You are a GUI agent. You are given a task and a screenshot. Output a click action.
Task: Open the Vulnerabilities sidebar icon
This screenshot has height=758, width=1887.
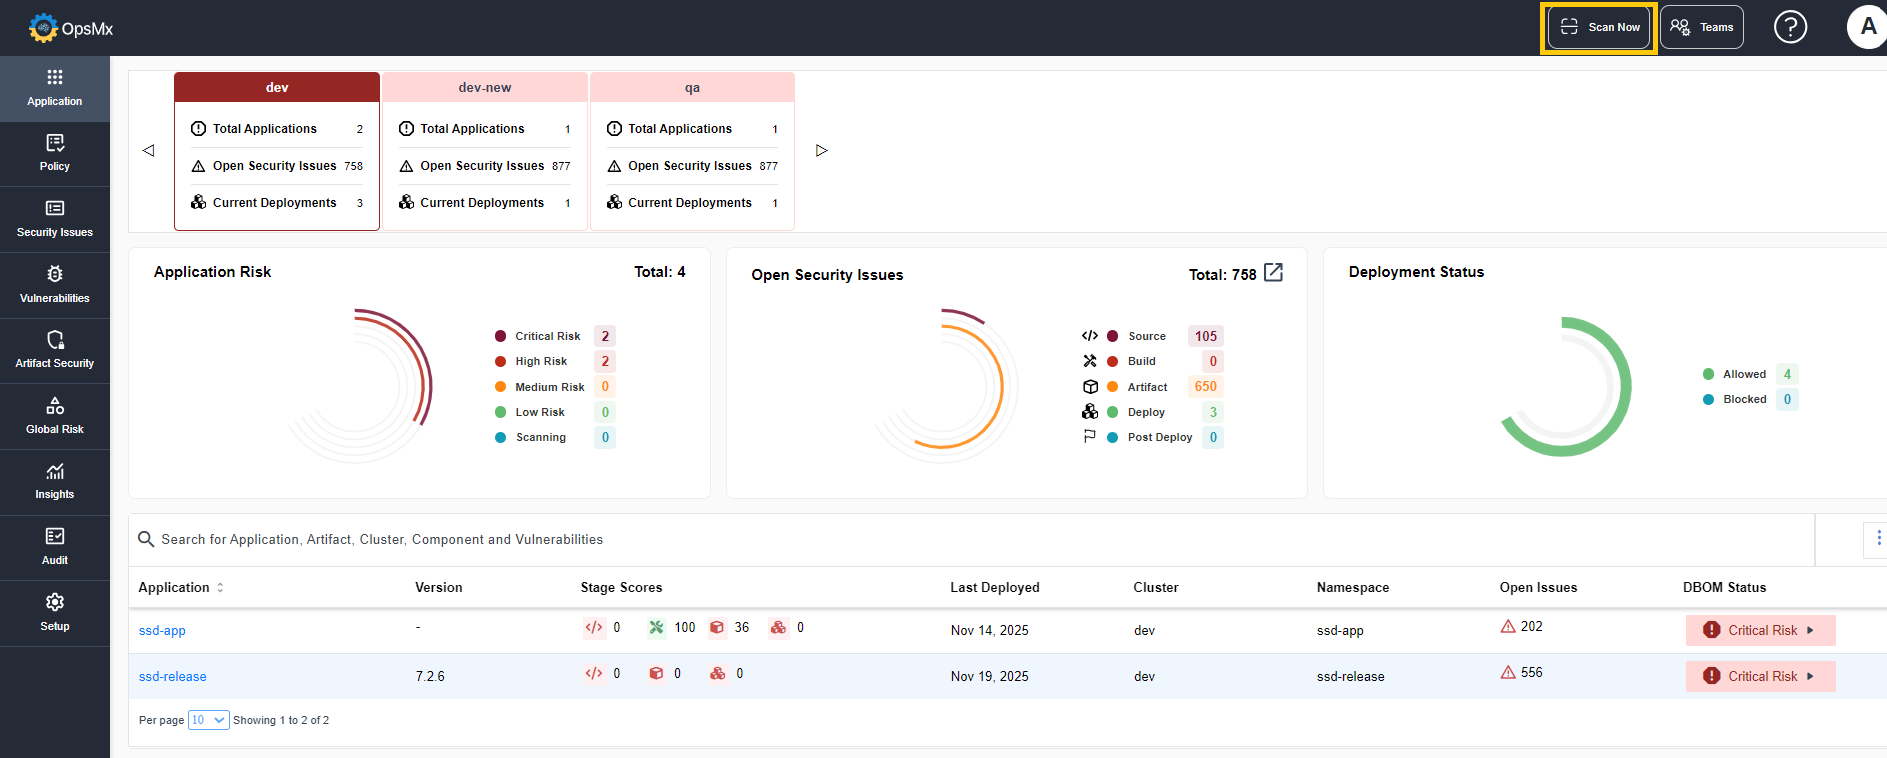55,284
